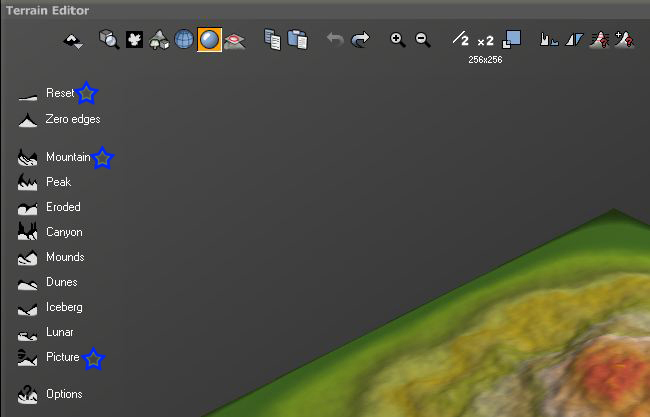The image size is (650, 417).
Task: Click the white leaf on black icon
Action: coord(134,40)
